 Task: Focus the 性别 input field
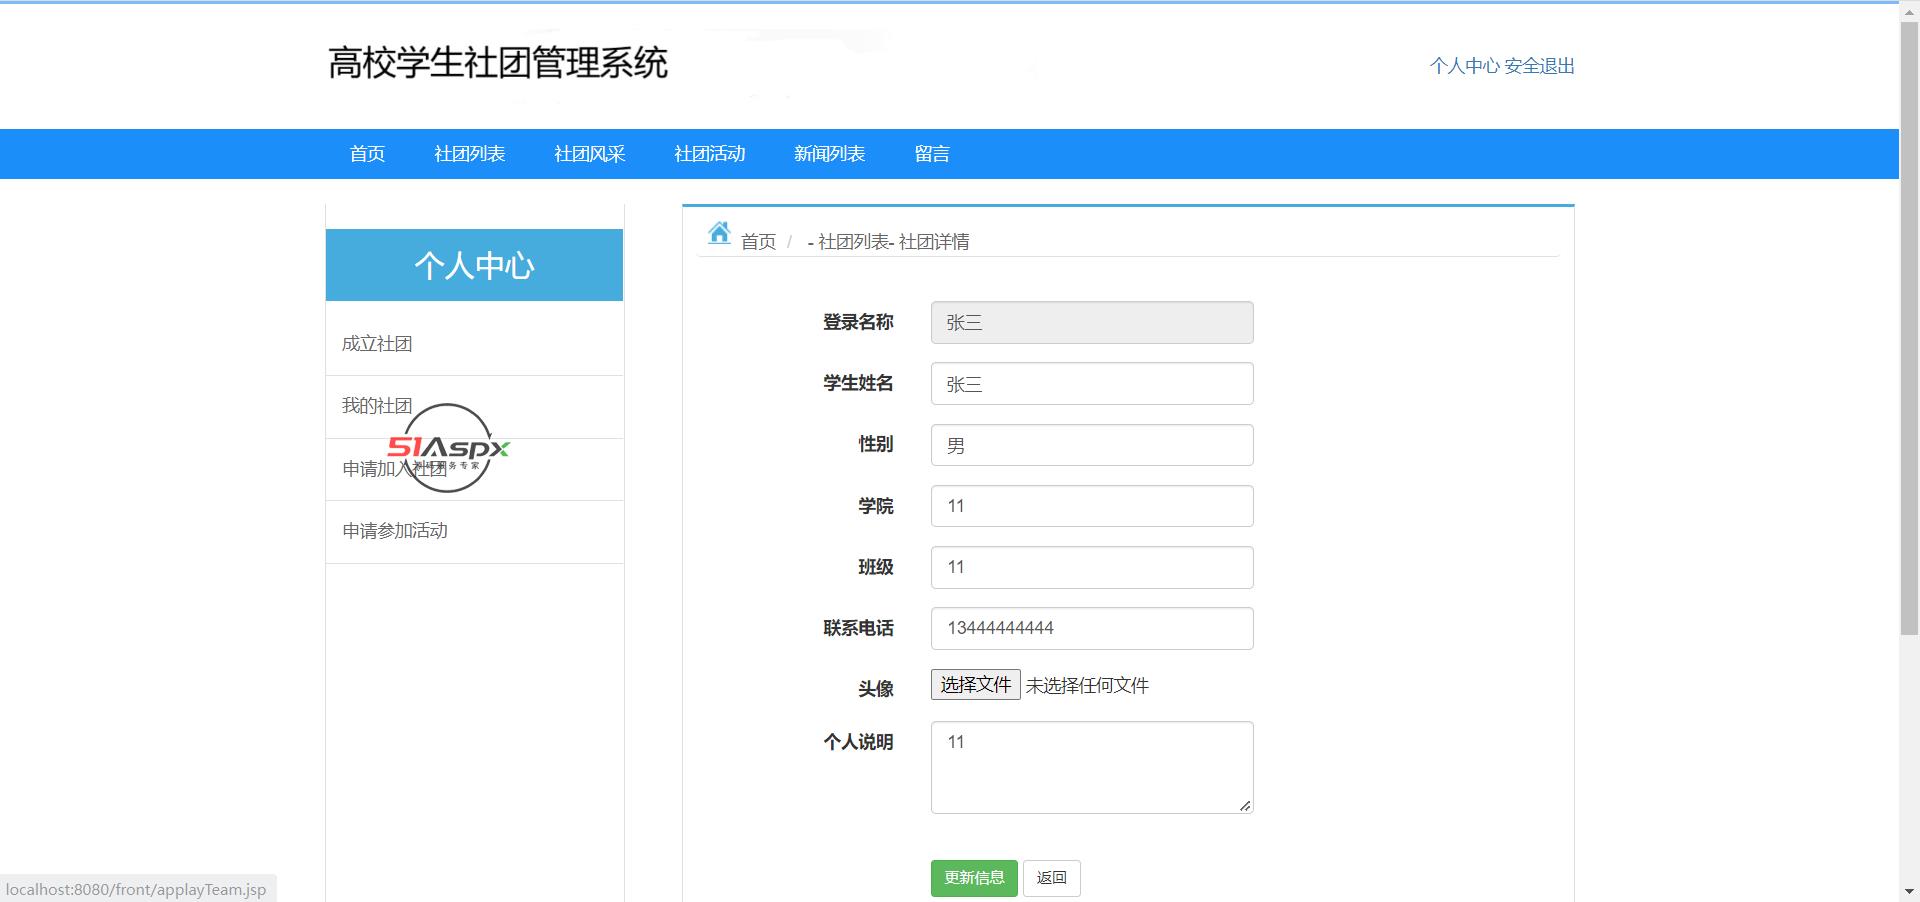pos(1092,445)
